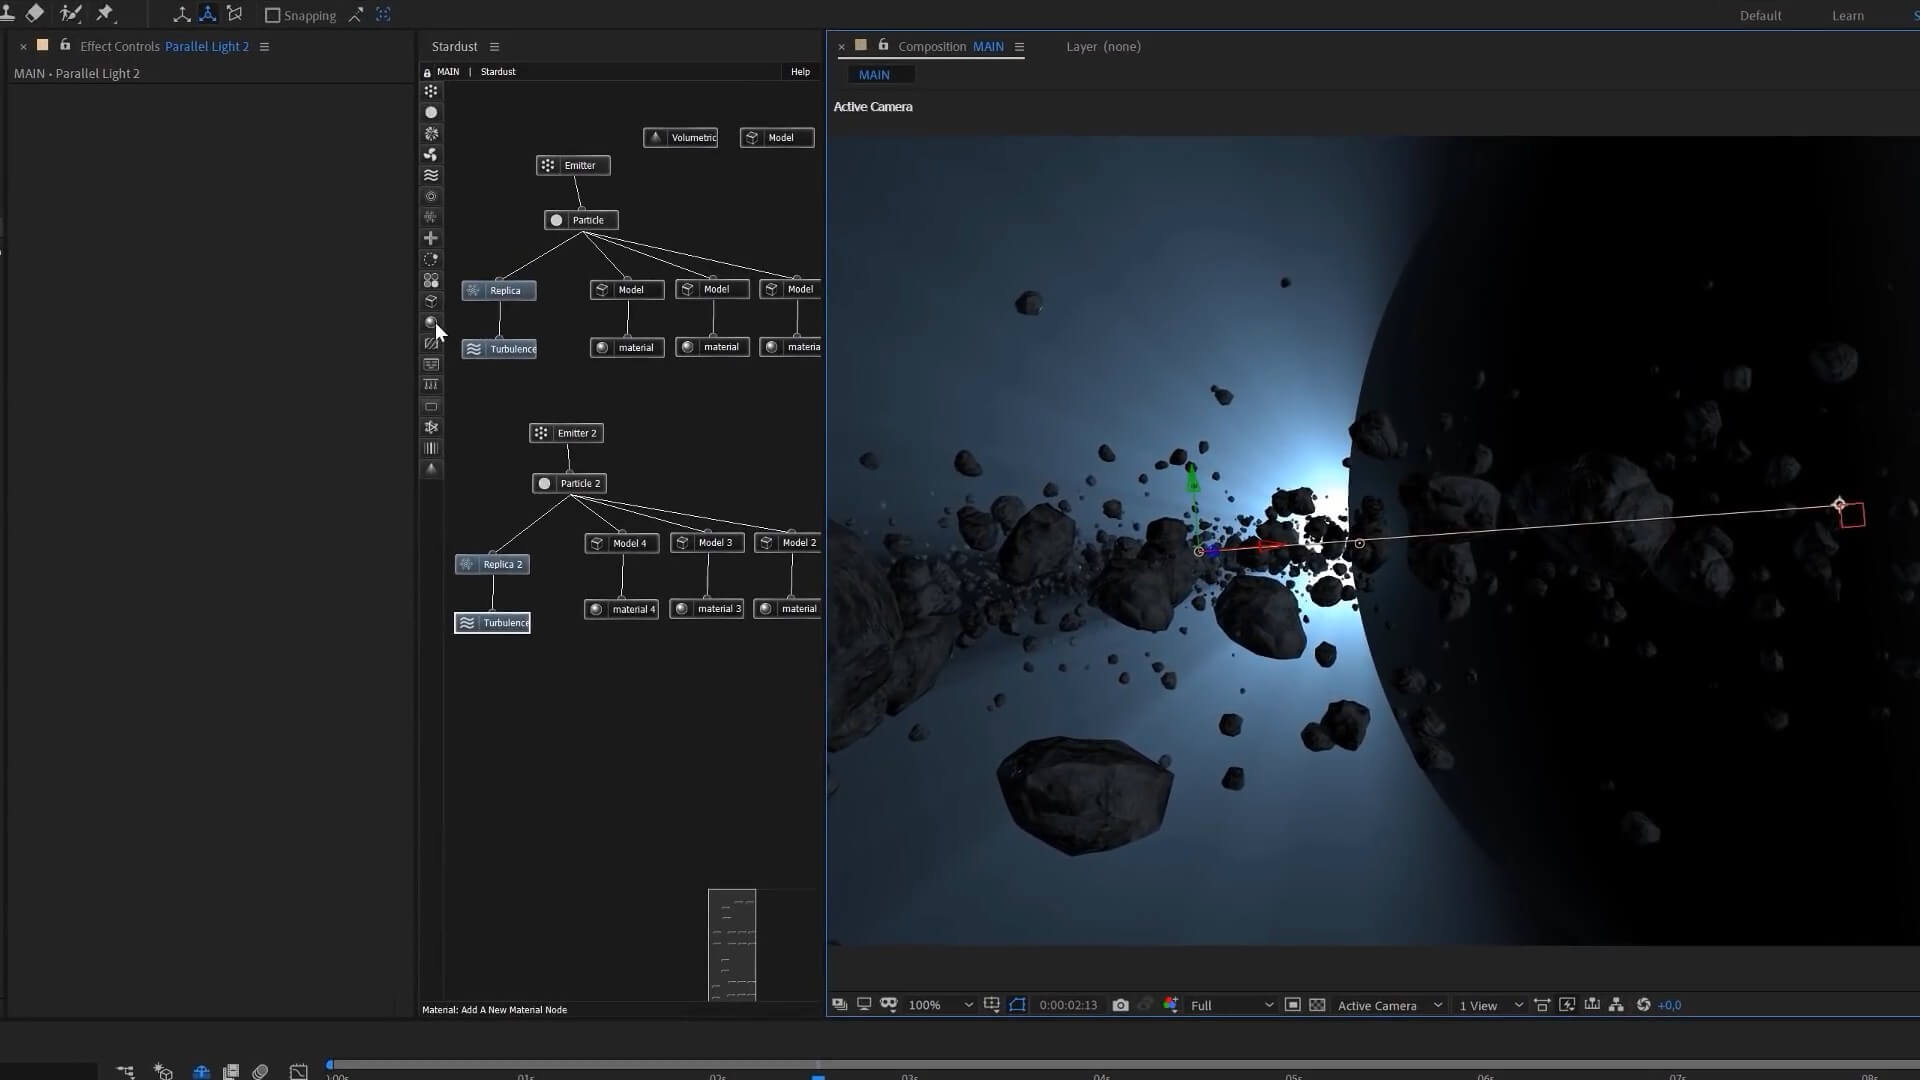Add a Volumetric cone node from toolbar
Viewport: 1920px width, 1080px height.
click(x=431, y=469)
